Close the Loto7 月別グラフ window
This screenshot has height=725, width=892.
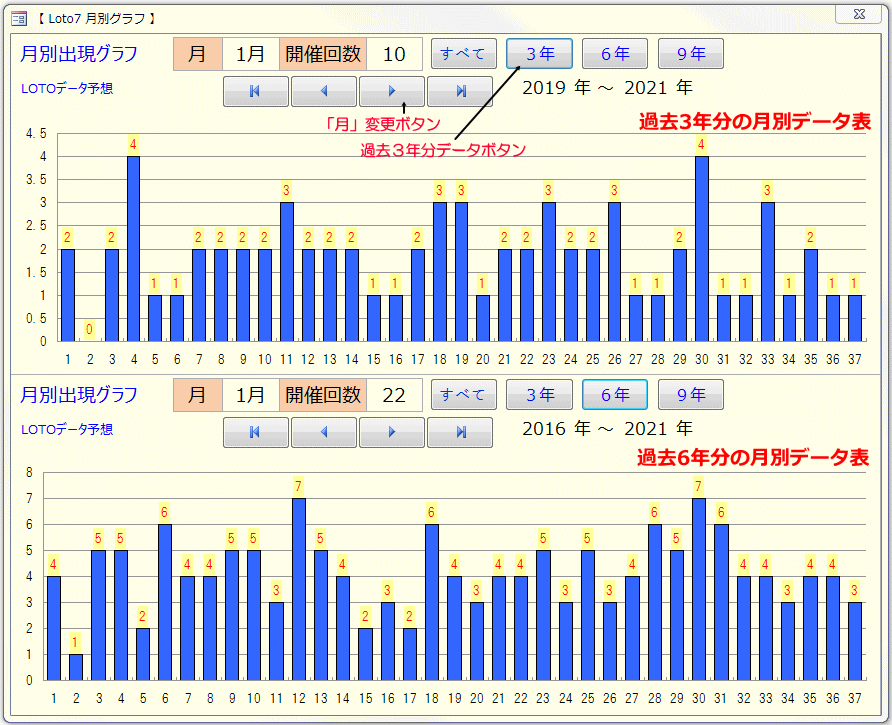(860, 14)
